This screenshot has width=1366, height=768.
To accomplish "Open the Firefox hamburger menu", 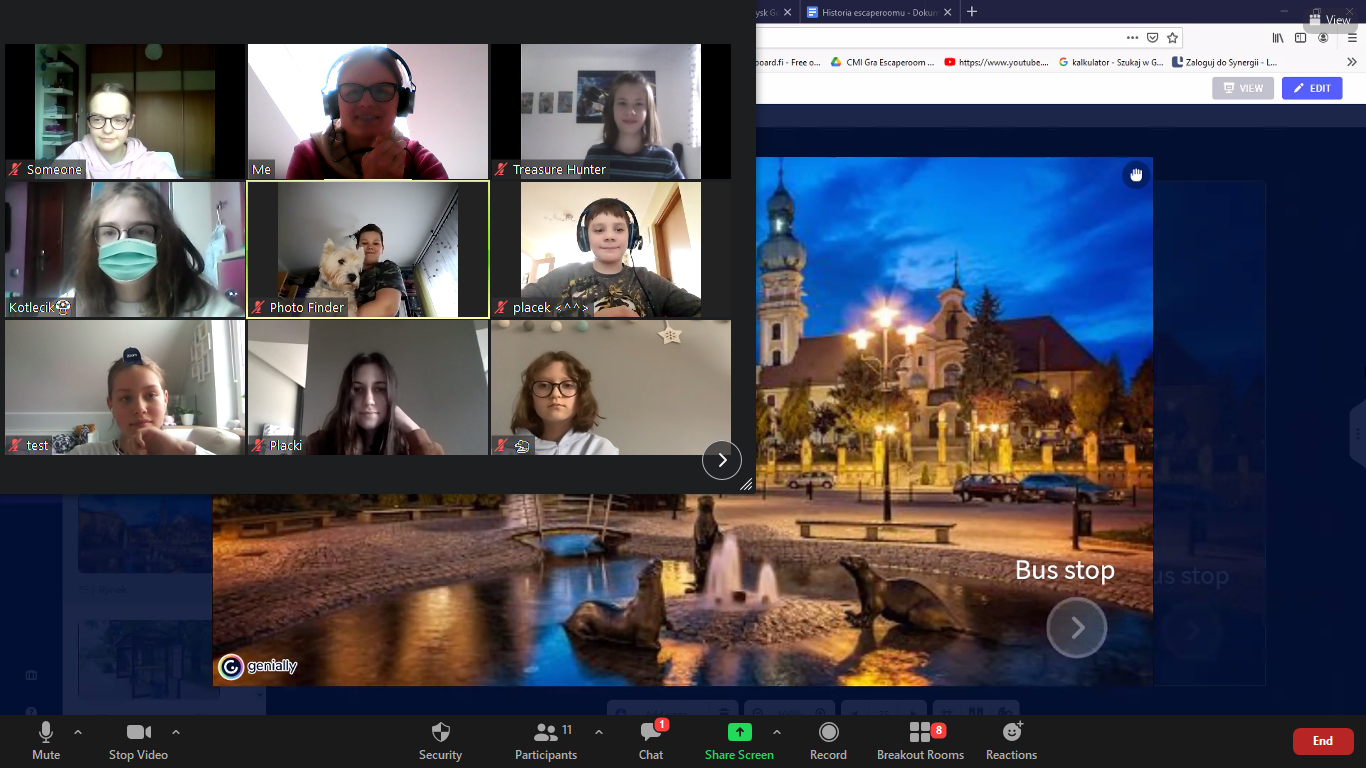I will click(x=1352, y=38).
